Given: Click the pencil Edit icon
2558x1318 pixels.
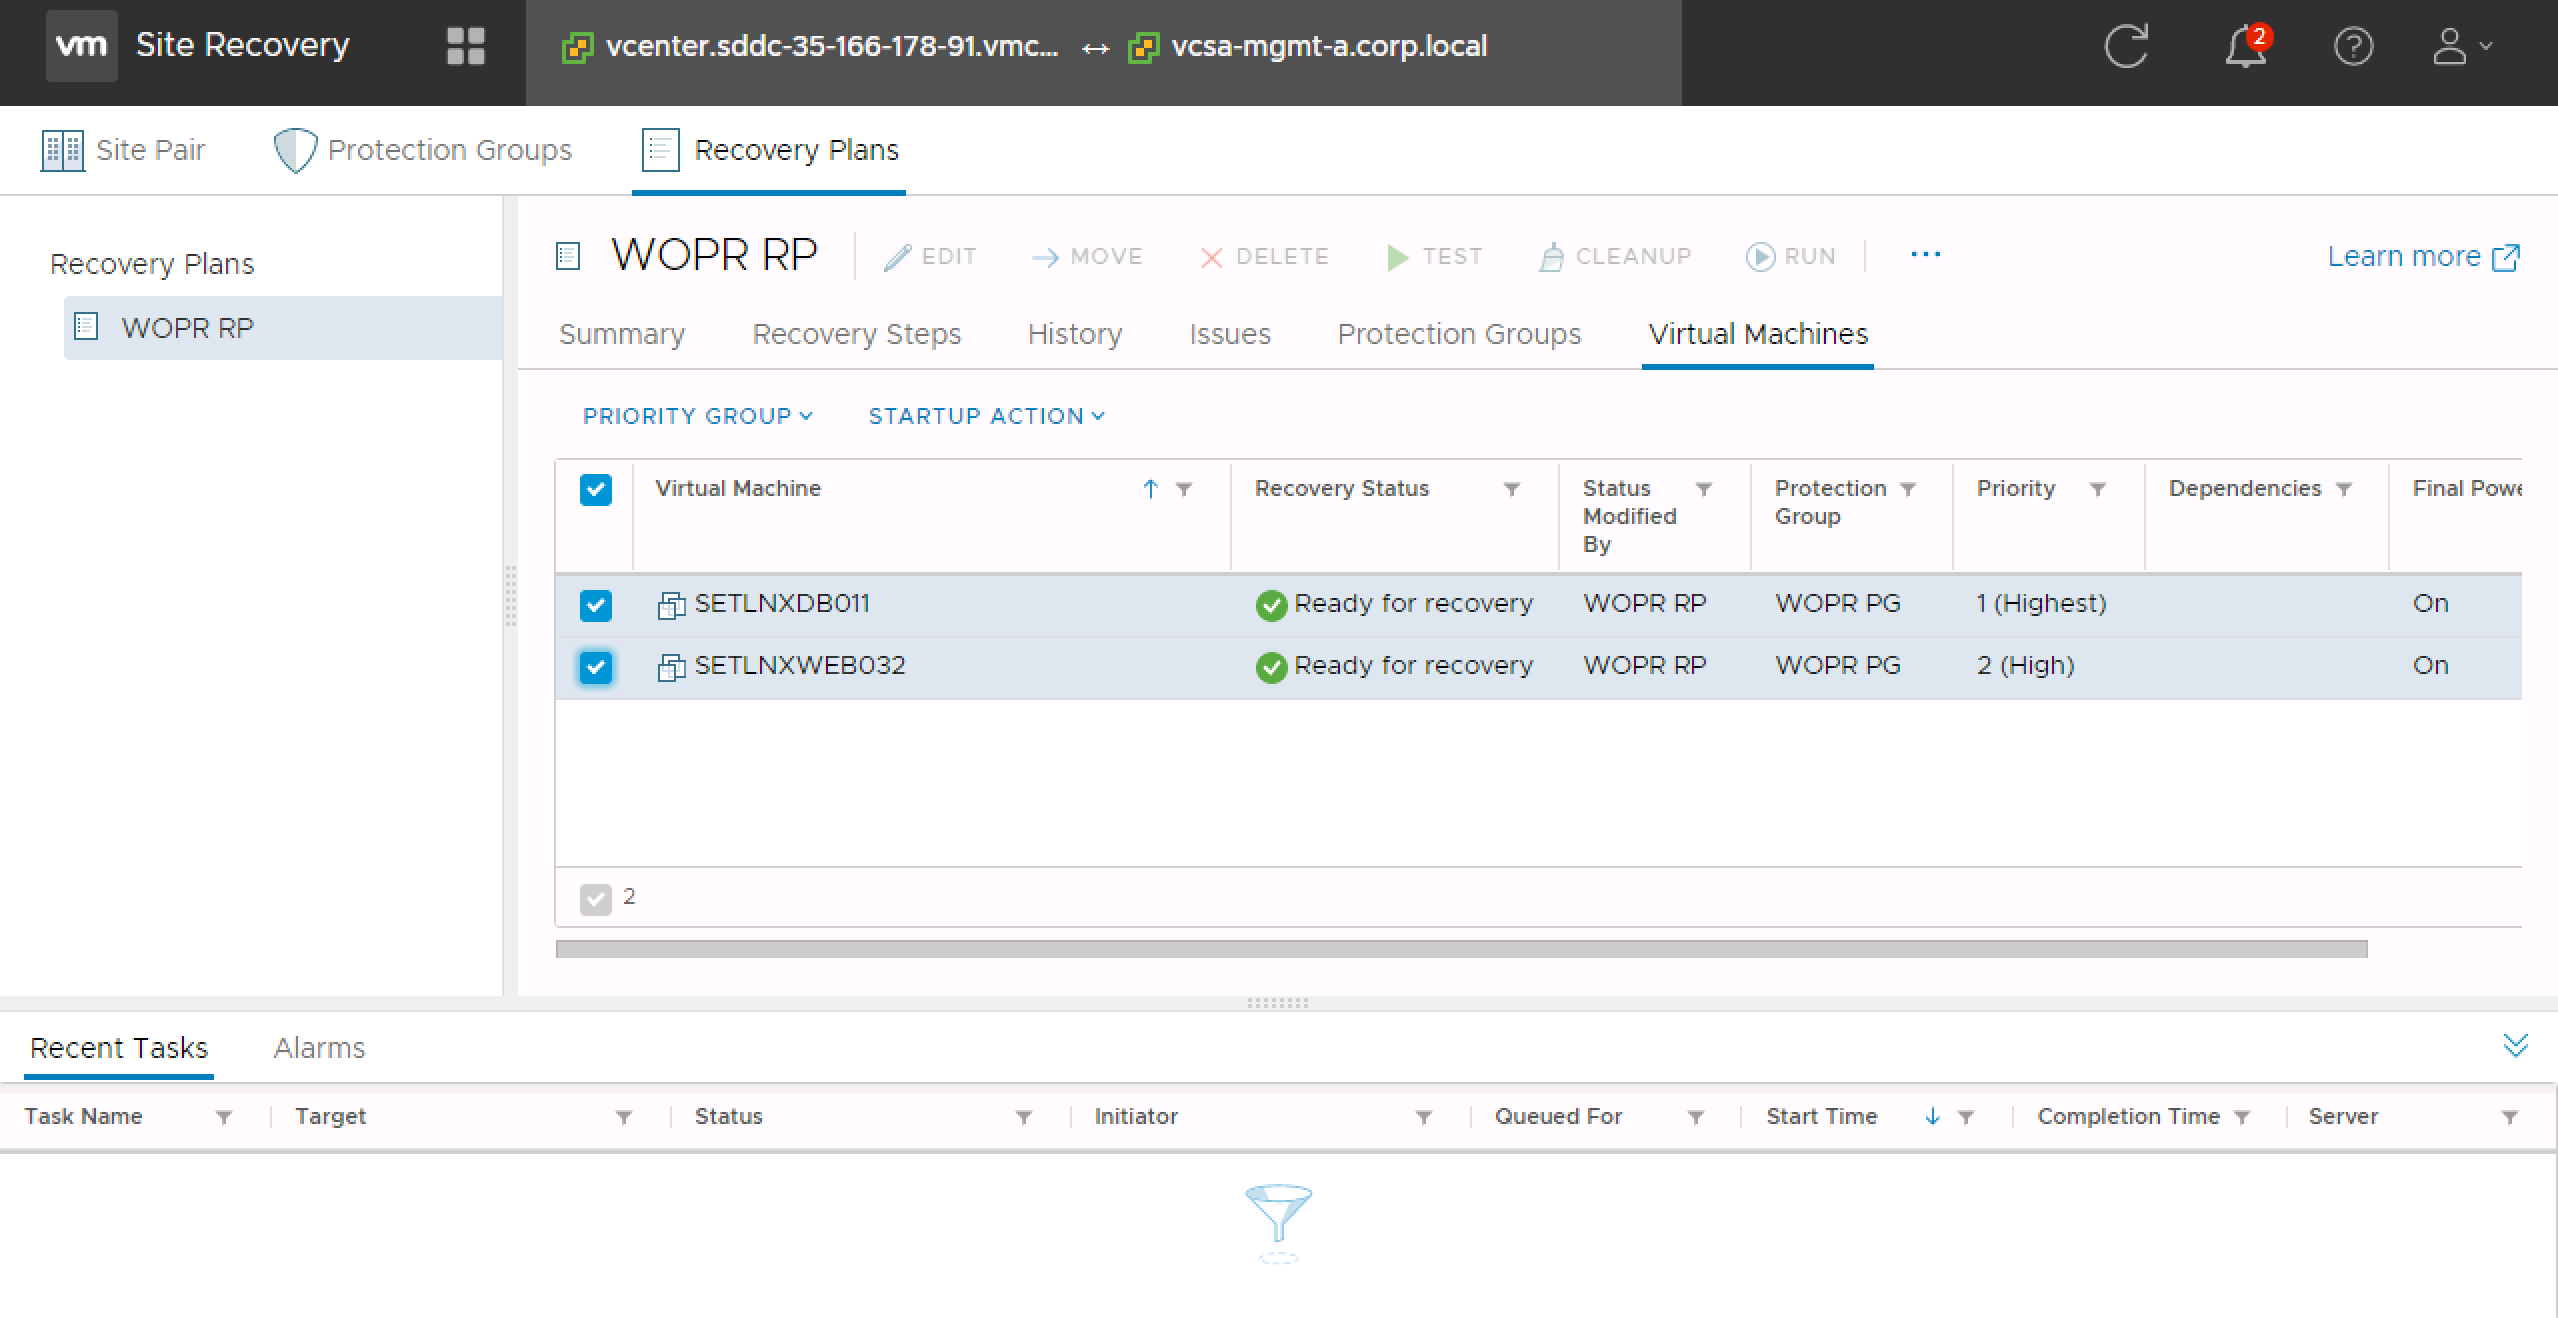Looking at the screenshot, I should coord(897,257).
